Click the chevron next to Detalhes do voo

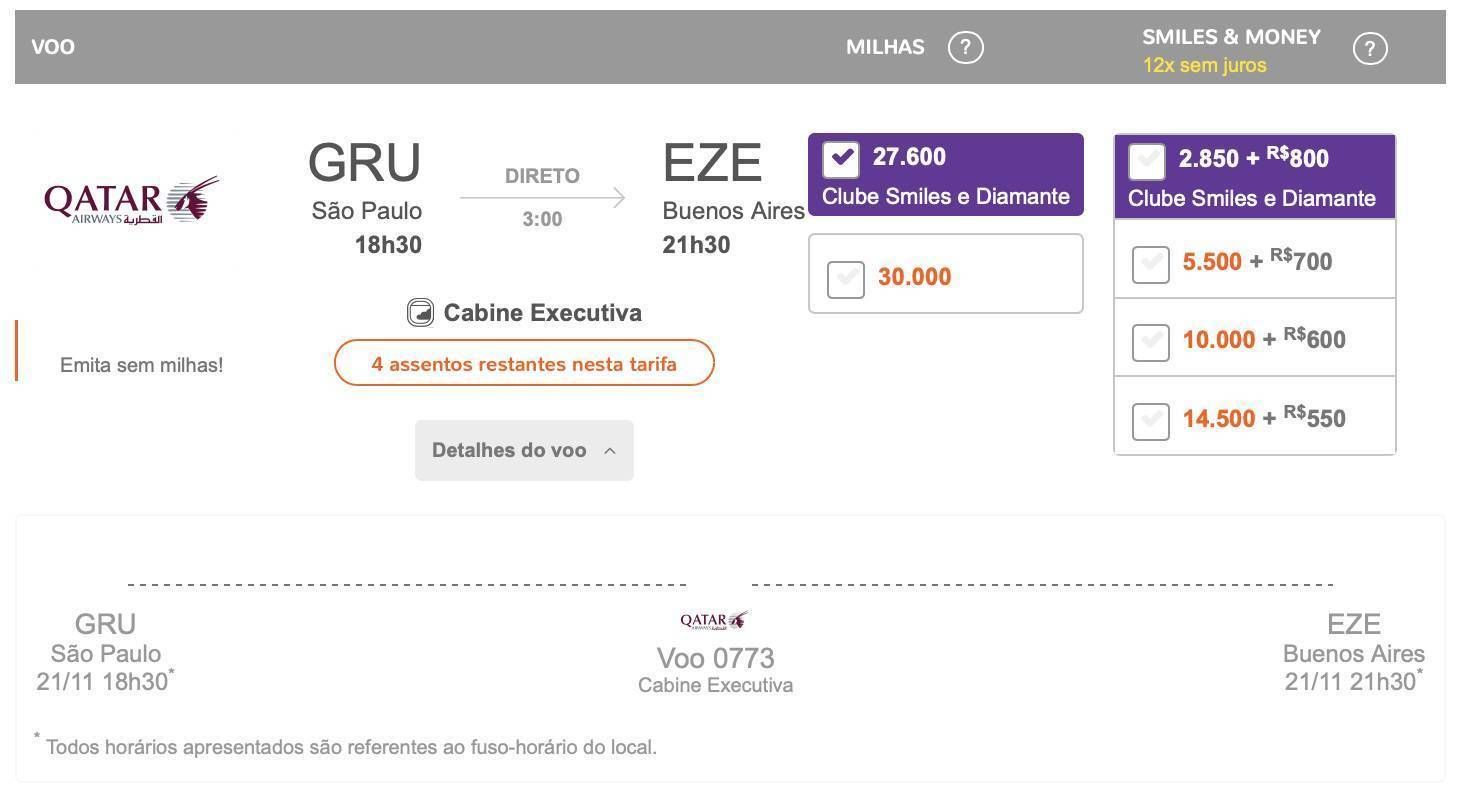point(610,451)
